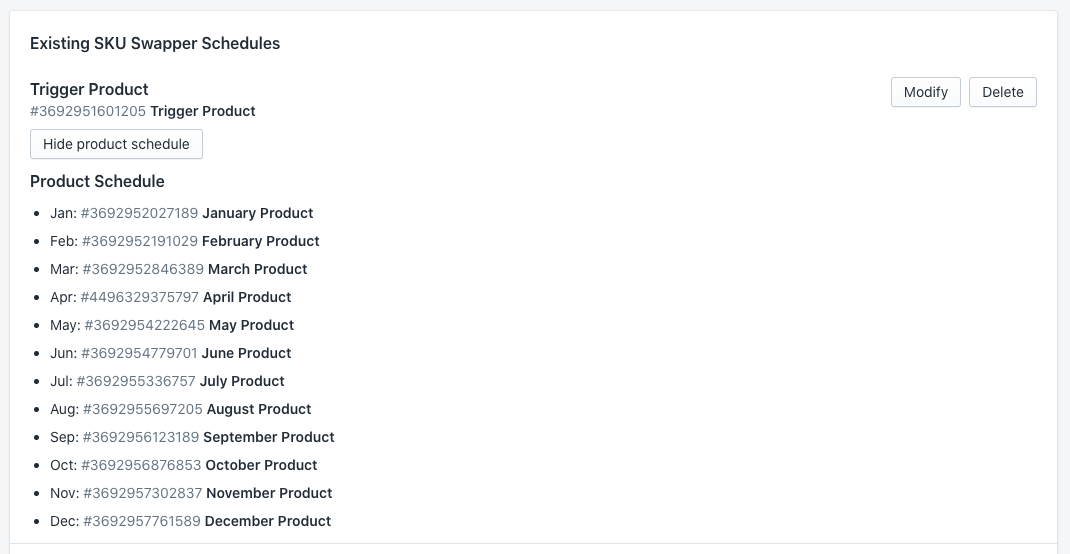This screenshot has height=554, width=1070.
Task: Select the December Product entry
Action: (267, 521)
